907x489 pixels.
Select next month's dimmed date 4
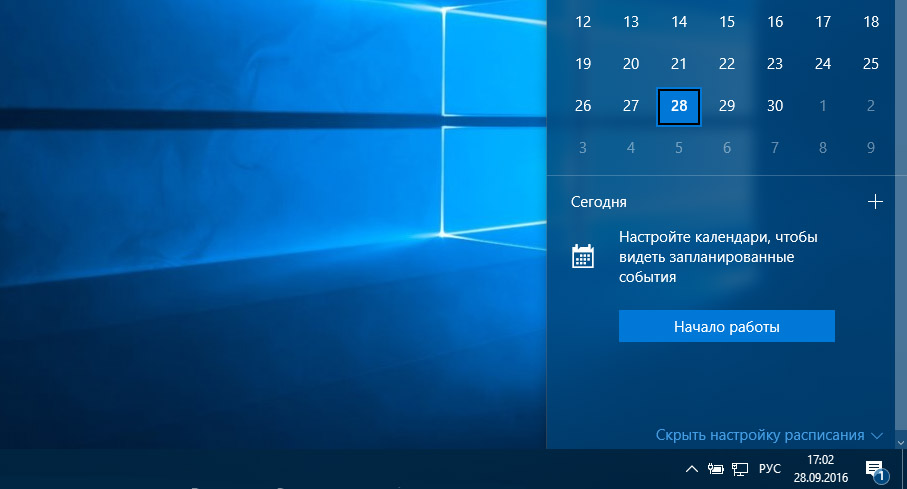(x=631, y=148)
